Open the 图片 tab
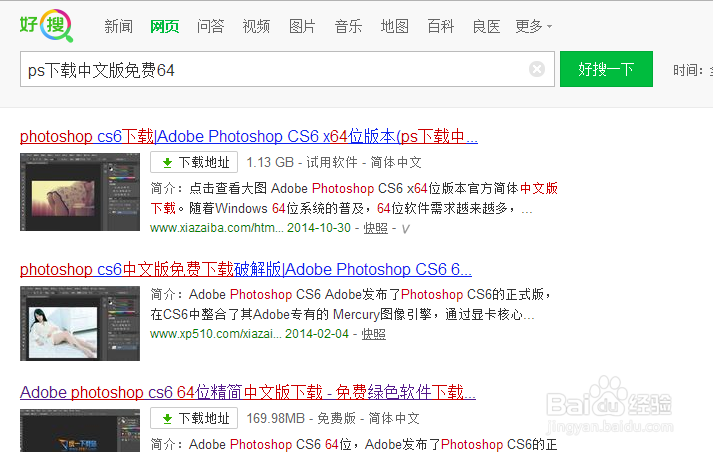Image resolution: width=713 pixels, height=452 pixels. [x=302, y=26]
